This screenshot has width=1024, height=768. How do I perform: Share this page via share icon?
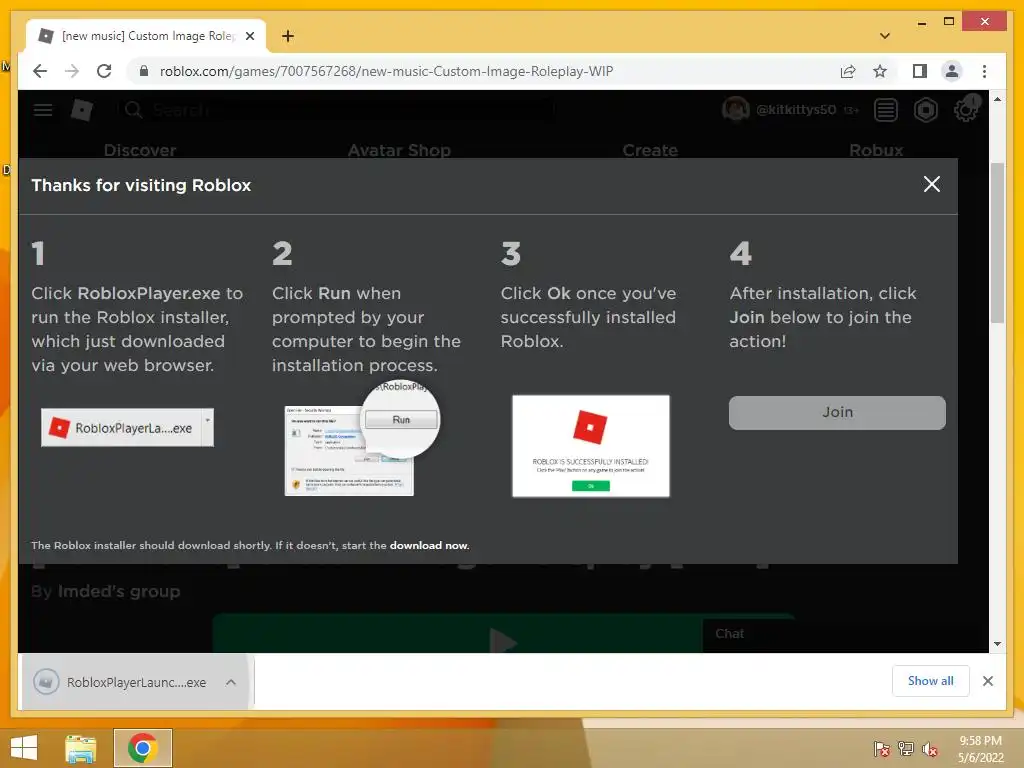click(848, 71)
